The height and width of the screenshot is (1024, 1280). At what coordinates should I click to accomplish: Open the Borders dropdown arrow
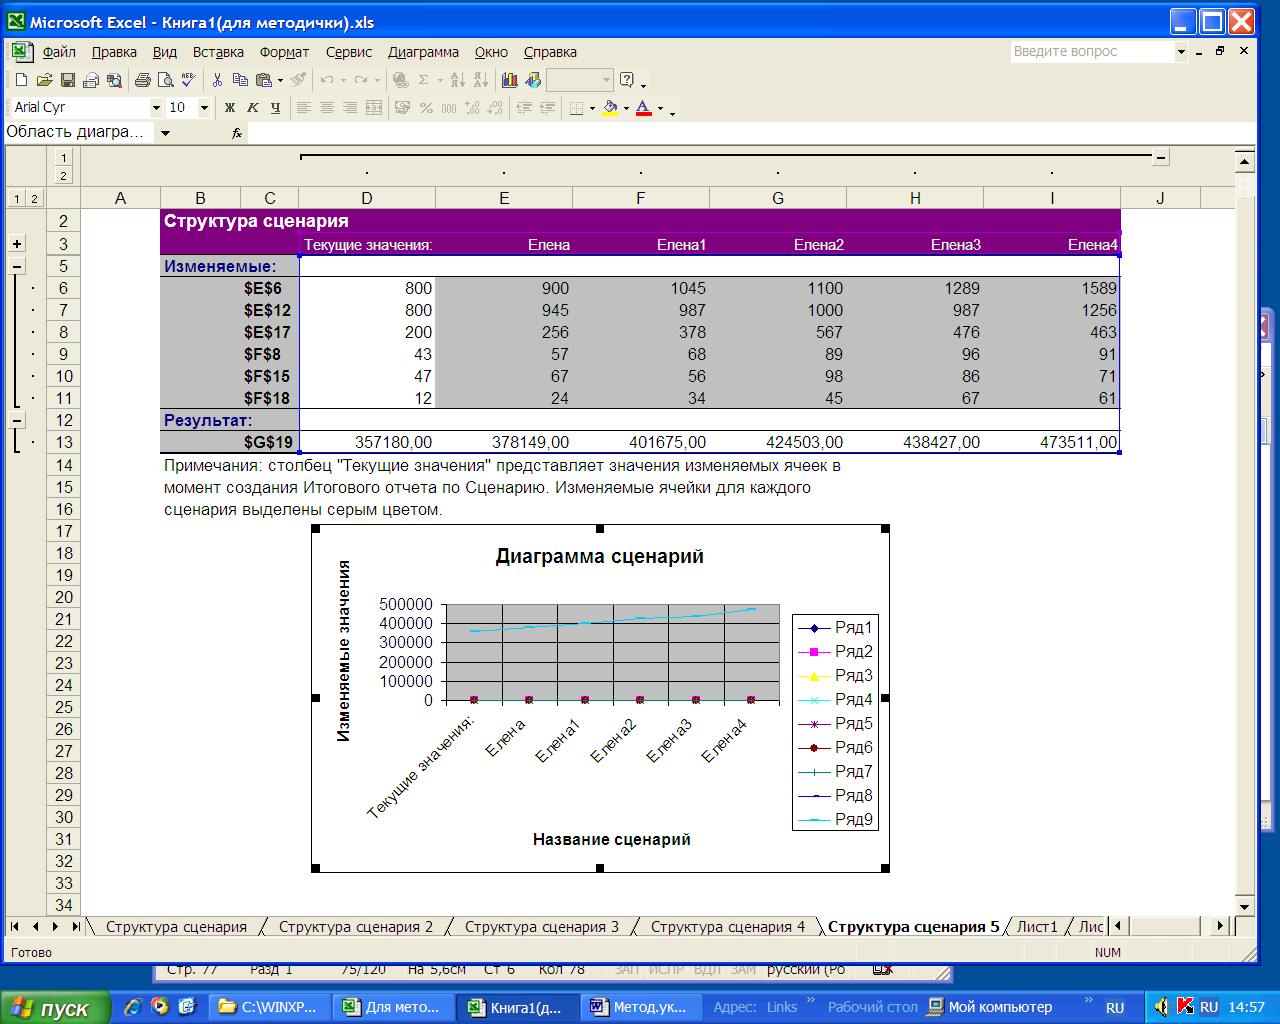[x=592, y=108]
